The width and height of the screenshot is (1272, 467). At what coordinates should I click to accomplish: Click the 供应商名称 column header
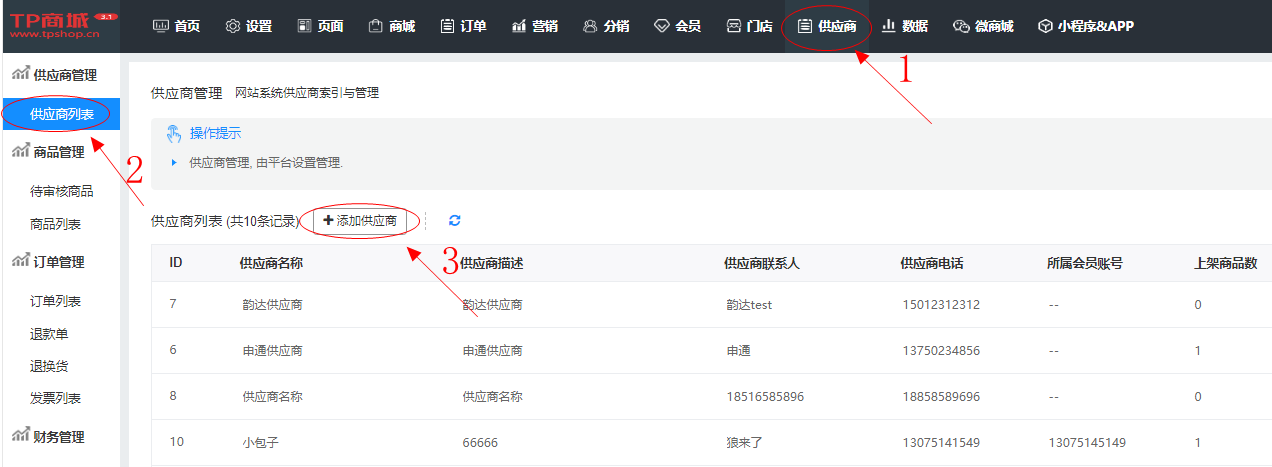[271, 263]
